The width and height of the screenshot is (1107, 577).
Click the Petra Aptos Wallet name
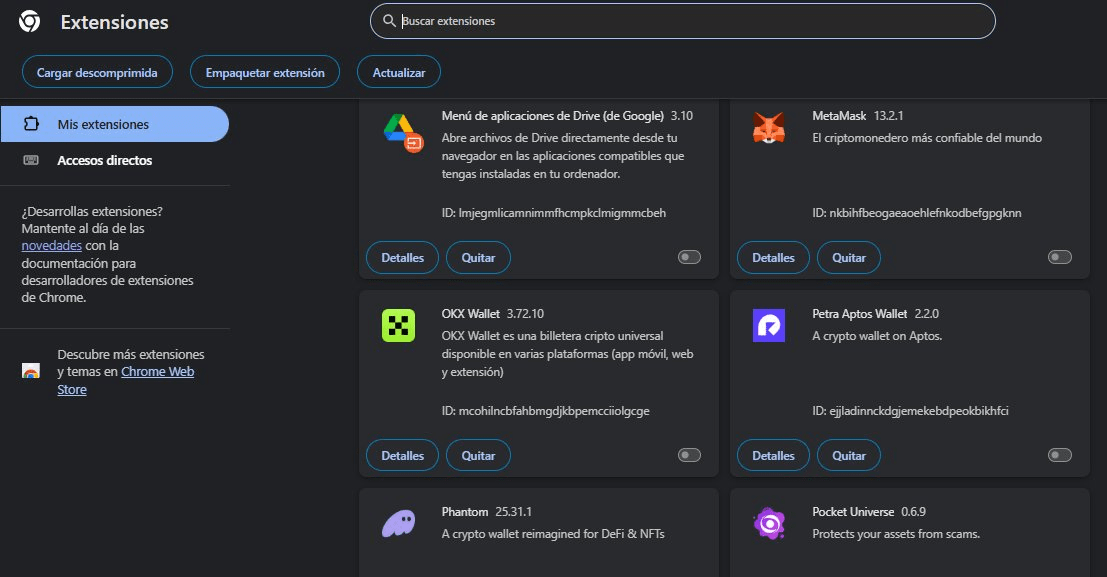click(859, 314)
